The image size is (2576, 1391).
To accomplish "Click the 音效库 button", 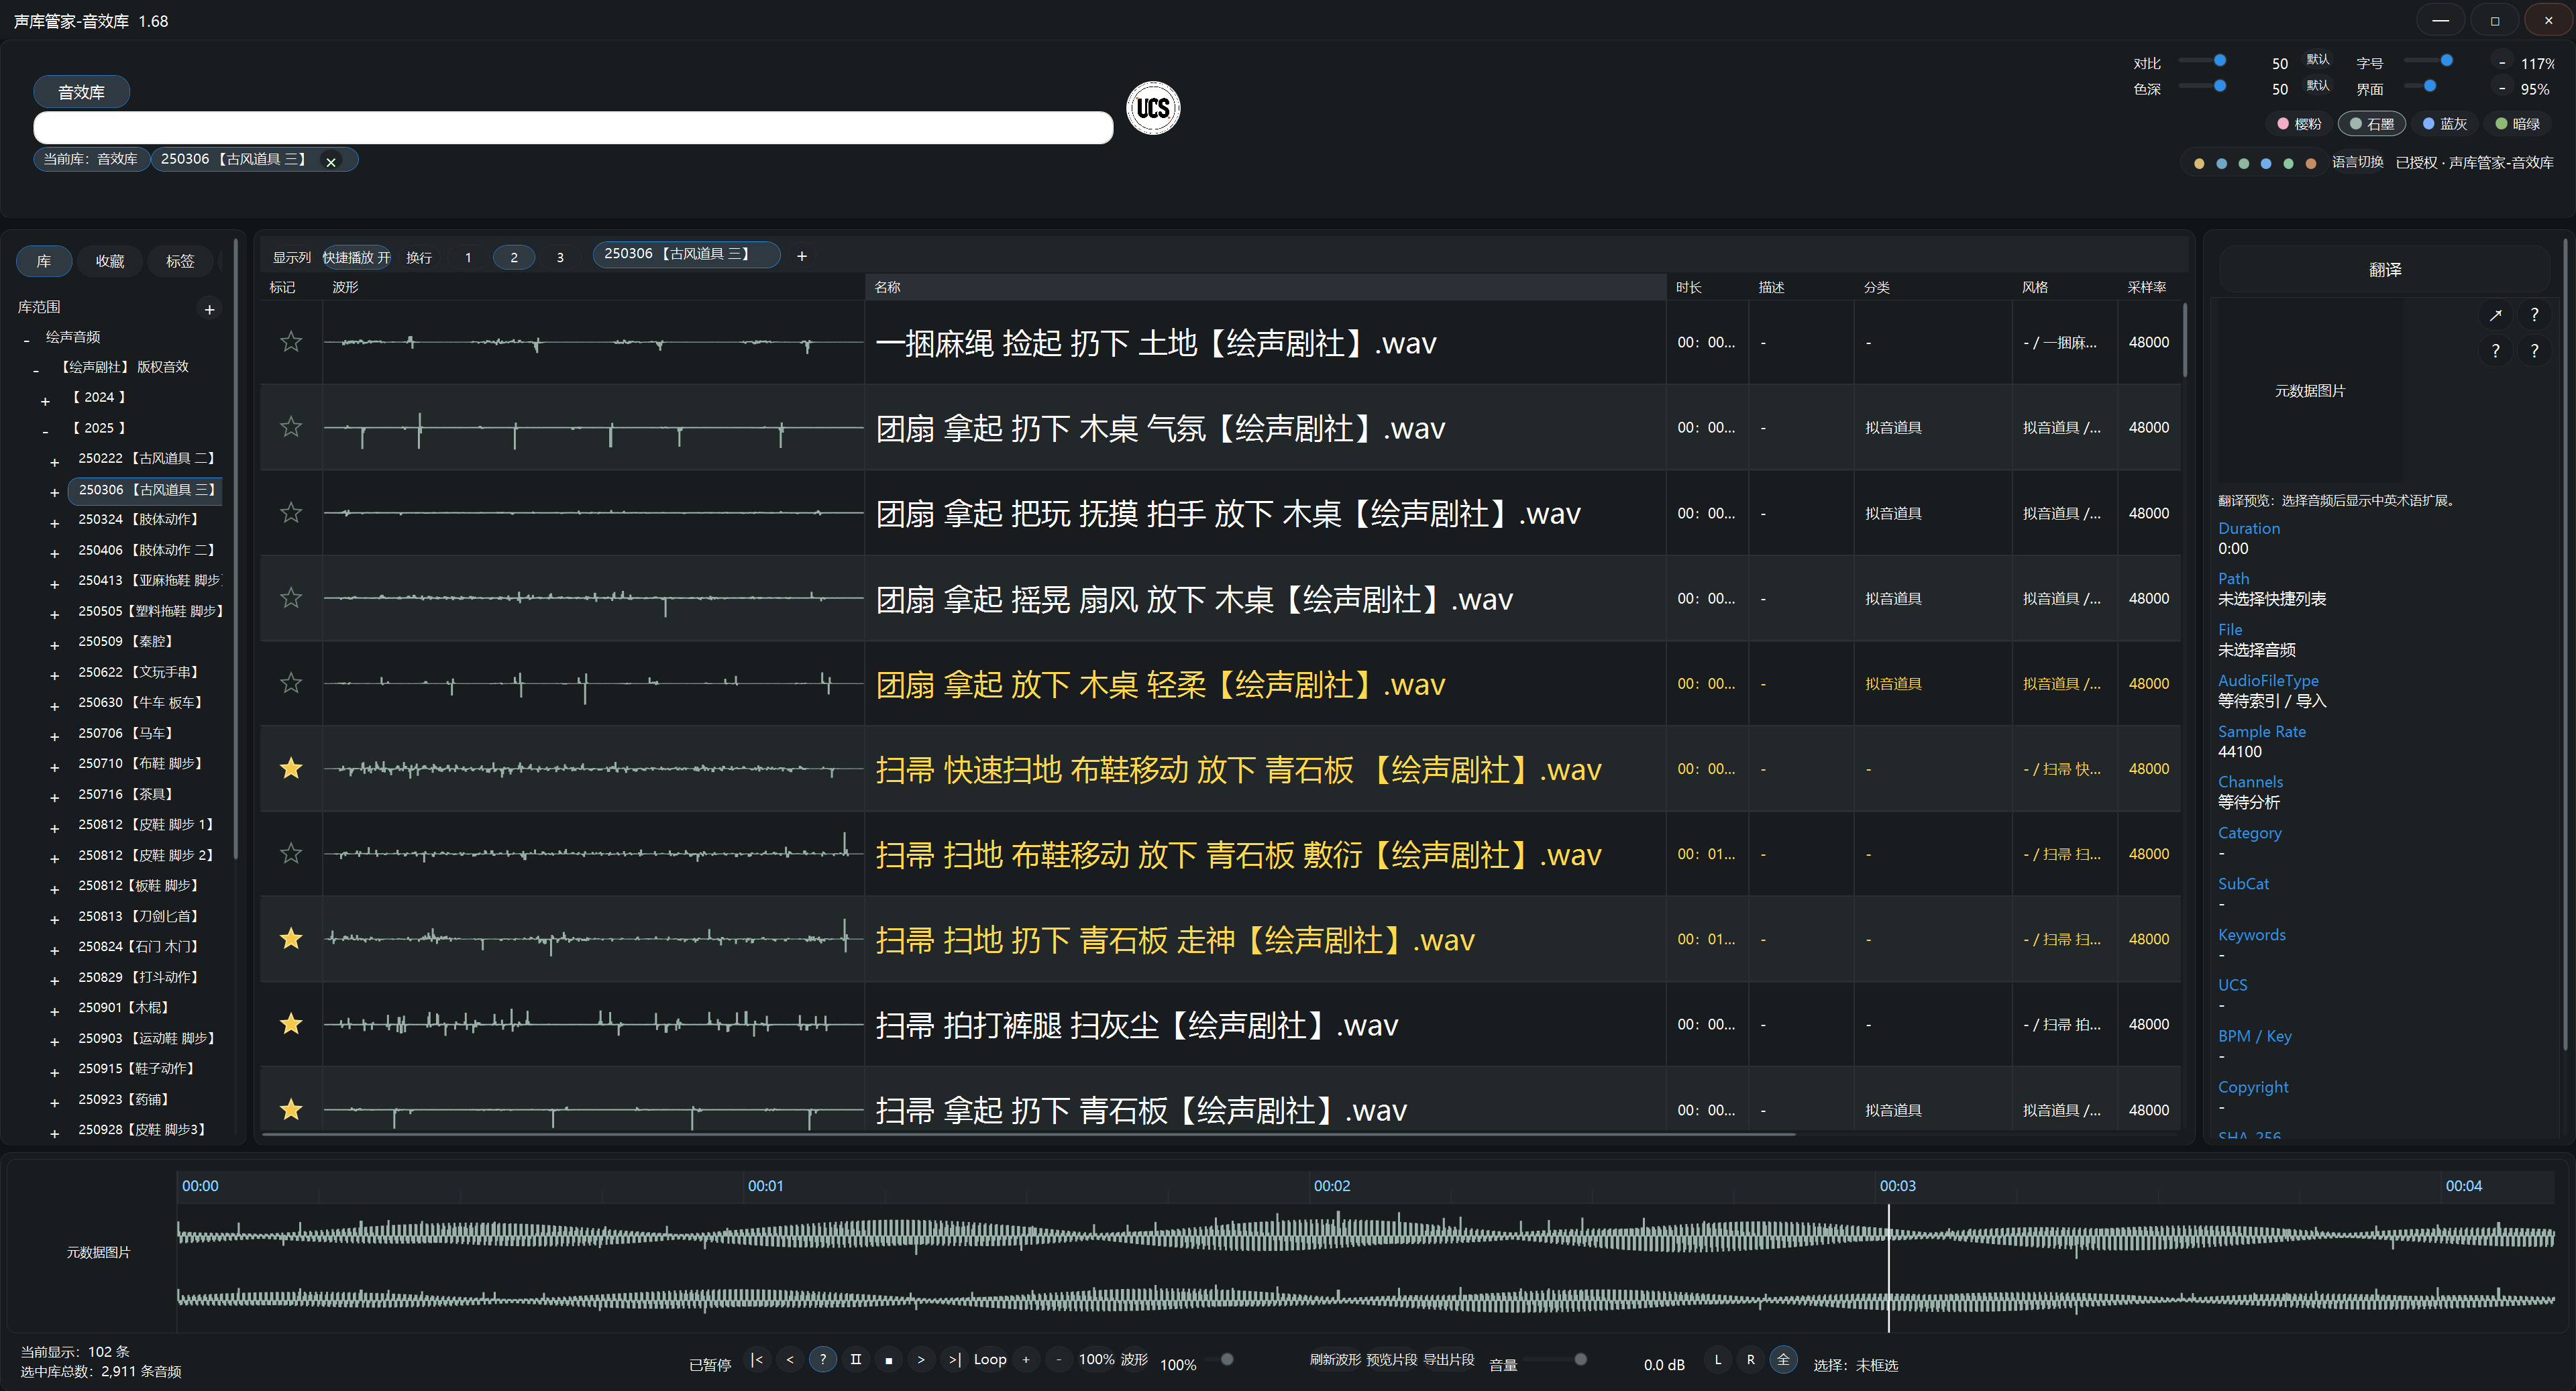I will (x=82, y=92).
